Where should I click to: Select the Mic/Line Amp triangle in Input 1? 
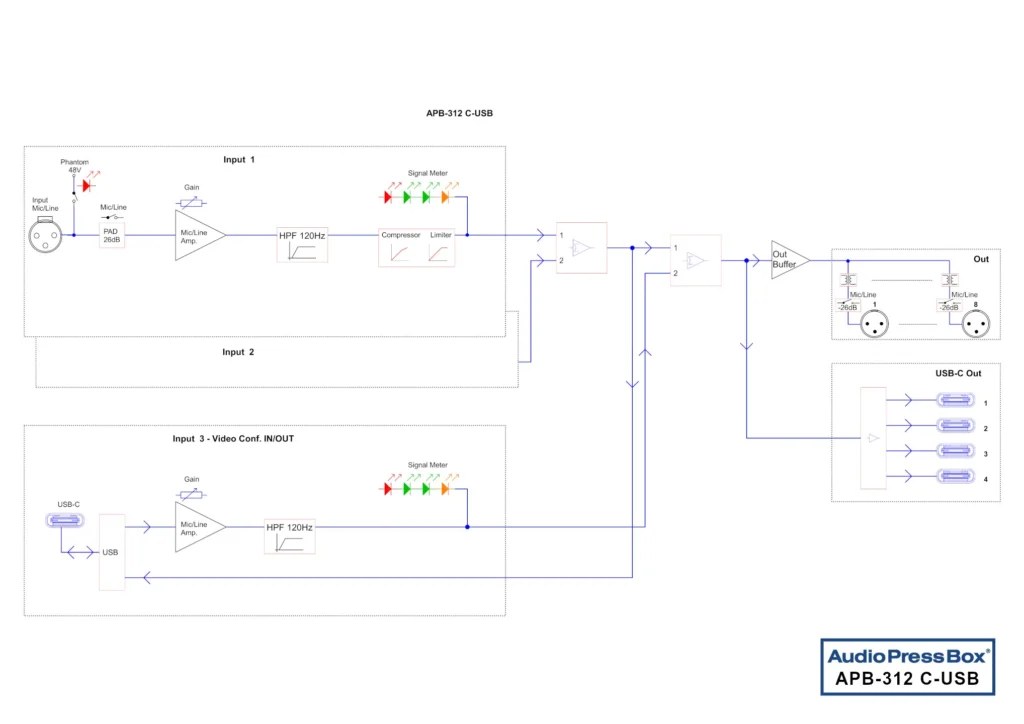point(197,236)
